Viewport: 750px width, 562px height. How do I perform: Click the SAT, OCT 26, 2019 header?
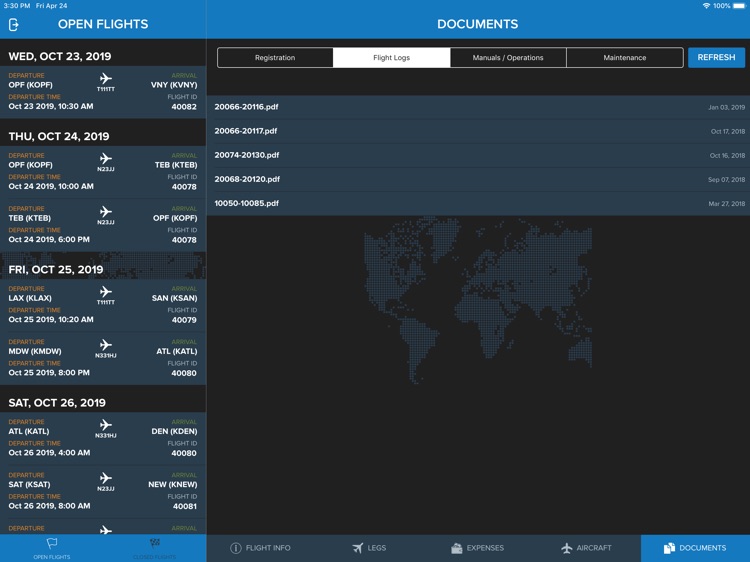pyautogui.click(x=57, y=403)
